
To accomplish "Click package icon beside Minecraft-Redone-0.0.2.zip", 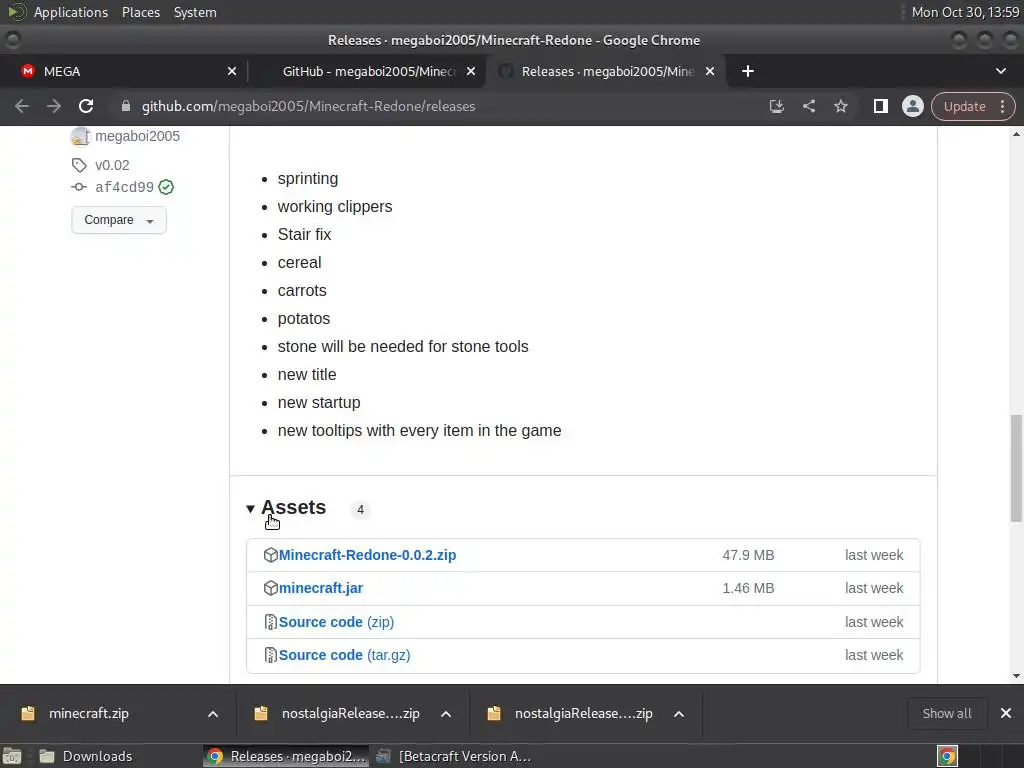I will click(270, 555).
